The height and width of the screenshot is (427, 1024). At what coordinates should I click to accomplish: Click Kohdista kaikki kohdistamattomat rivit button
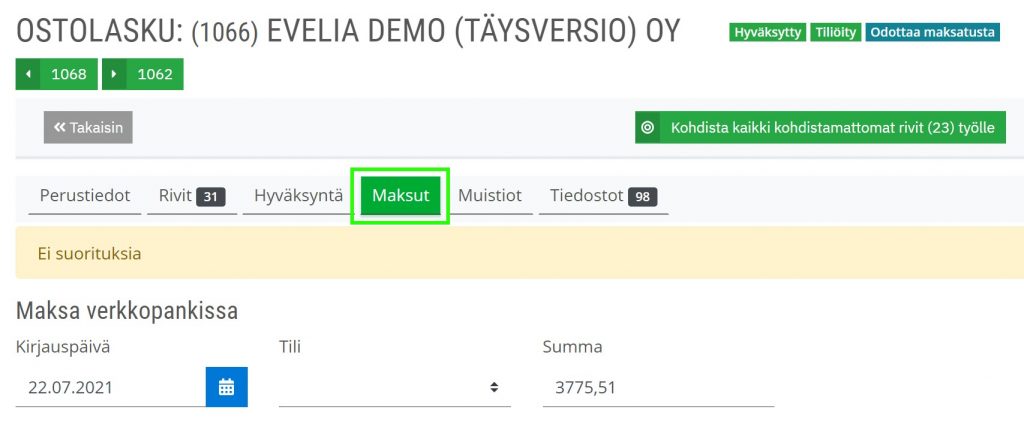(x=820, y=127)
